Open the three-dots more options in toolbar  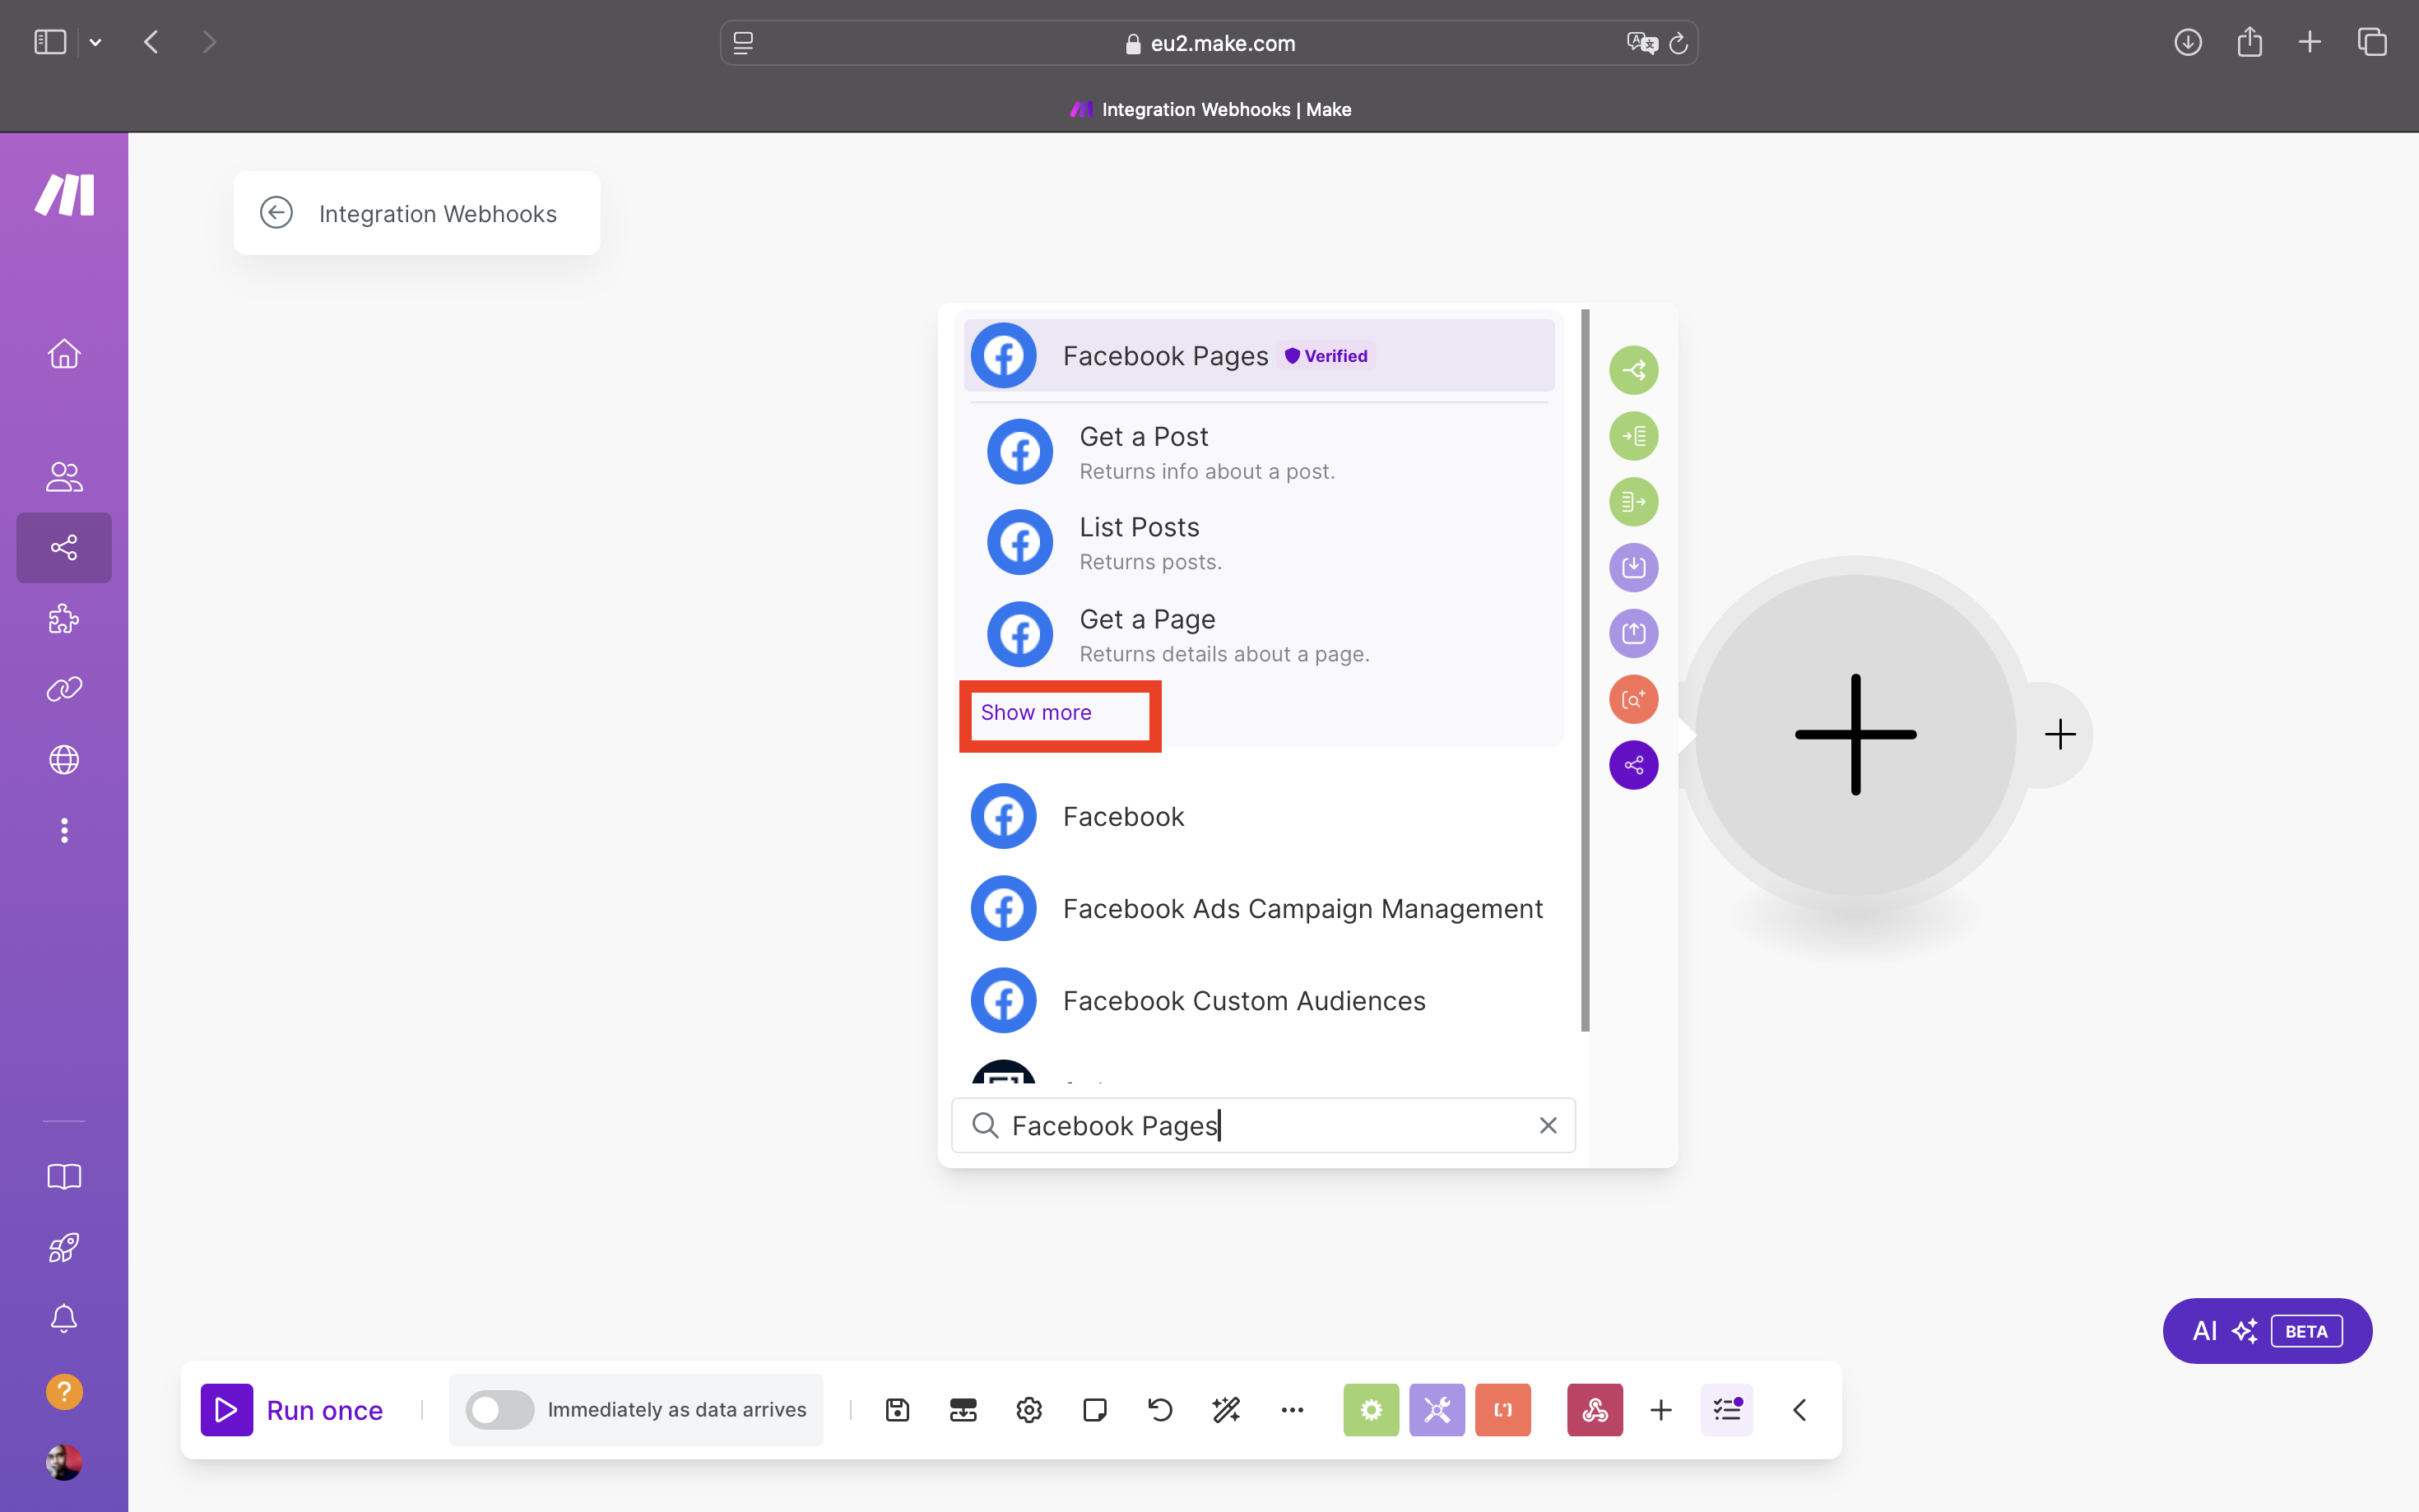point(1292,1410)
